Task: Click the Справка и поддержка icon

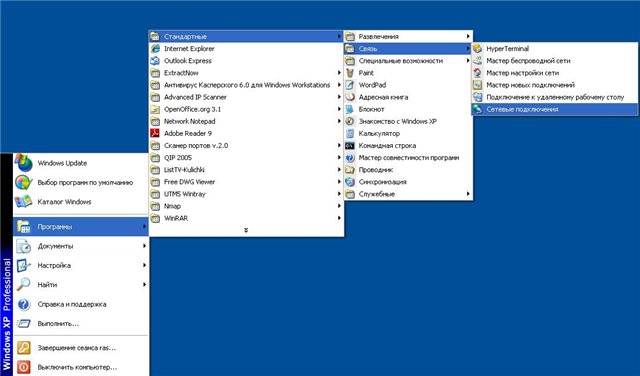Action: (x=24, y=304)
